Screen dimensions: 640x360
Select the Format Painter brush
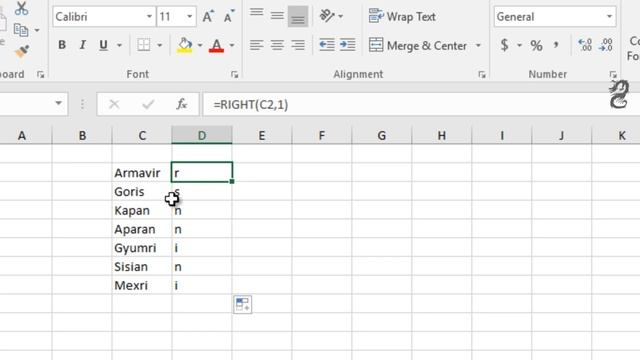(22, 51)
